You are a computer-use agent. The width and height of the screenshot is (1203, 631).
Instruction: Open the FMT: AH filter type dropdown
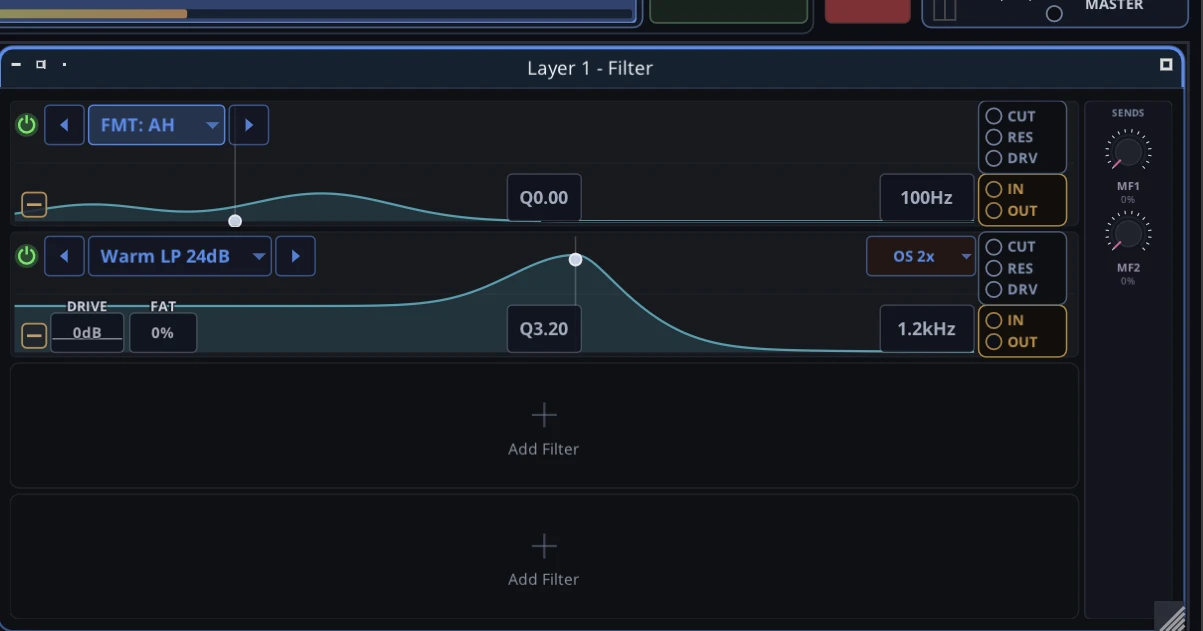coord(156,125)
